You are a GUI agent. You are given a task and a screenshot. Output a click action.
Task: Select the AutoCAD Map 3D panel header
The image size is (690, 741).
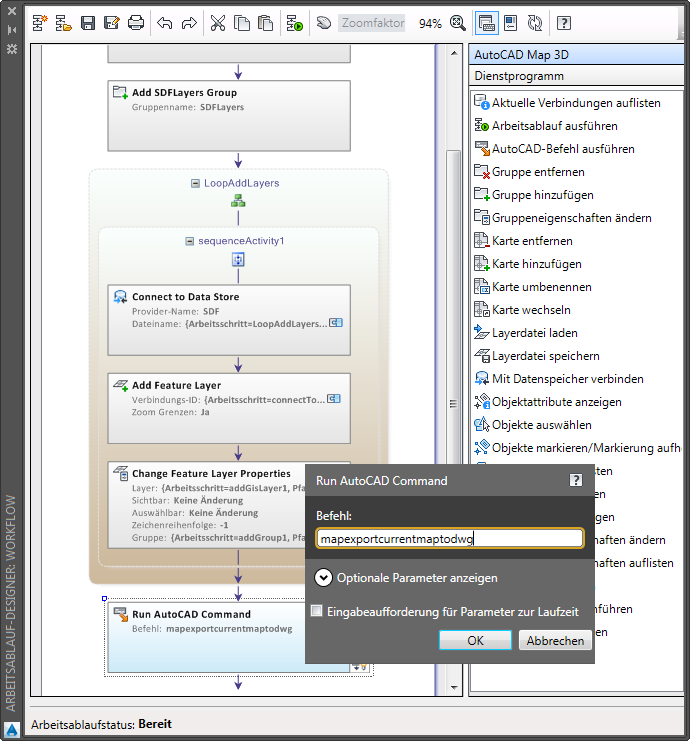(x=576, y=55)
